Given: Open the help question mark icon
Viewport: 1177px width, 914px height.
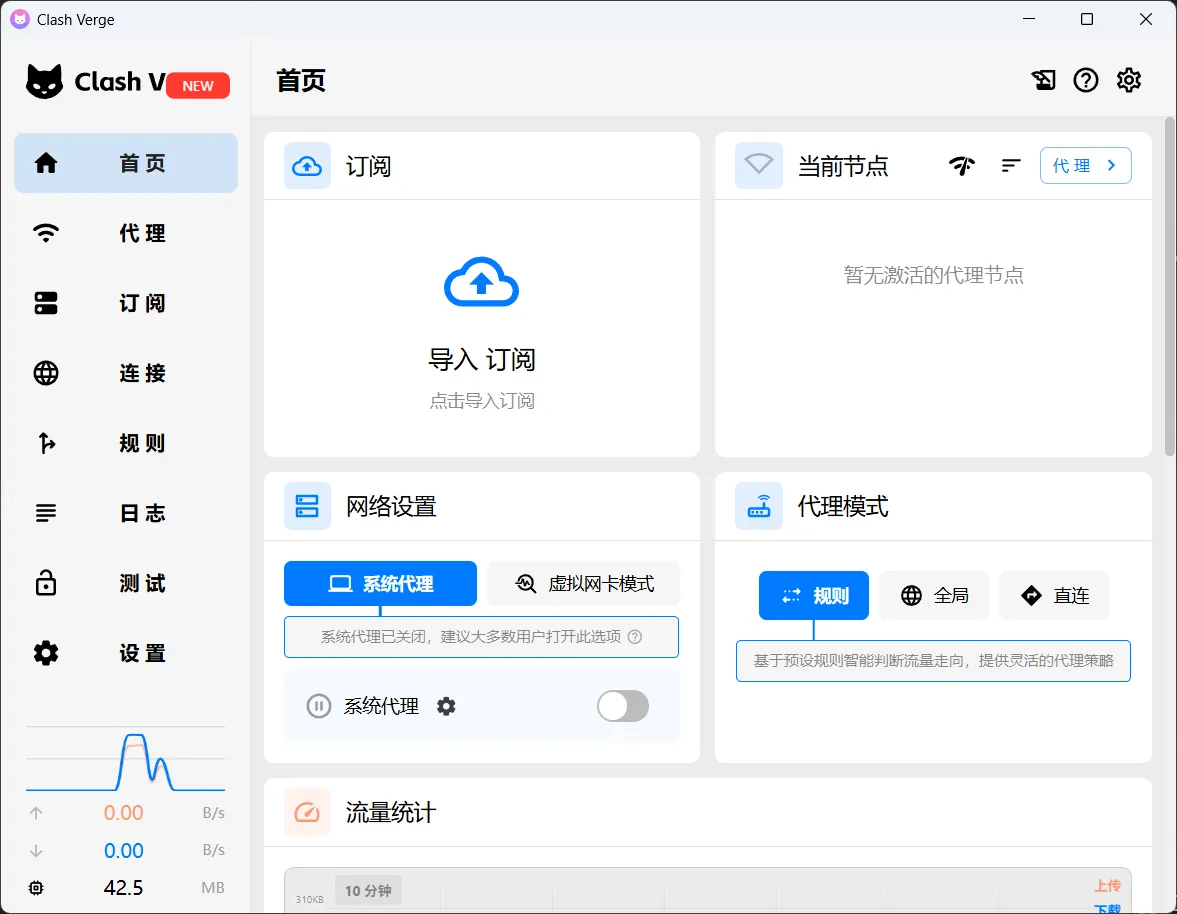Looking at the screenshot, I should pyautogui.click(x=1085, y=80).
